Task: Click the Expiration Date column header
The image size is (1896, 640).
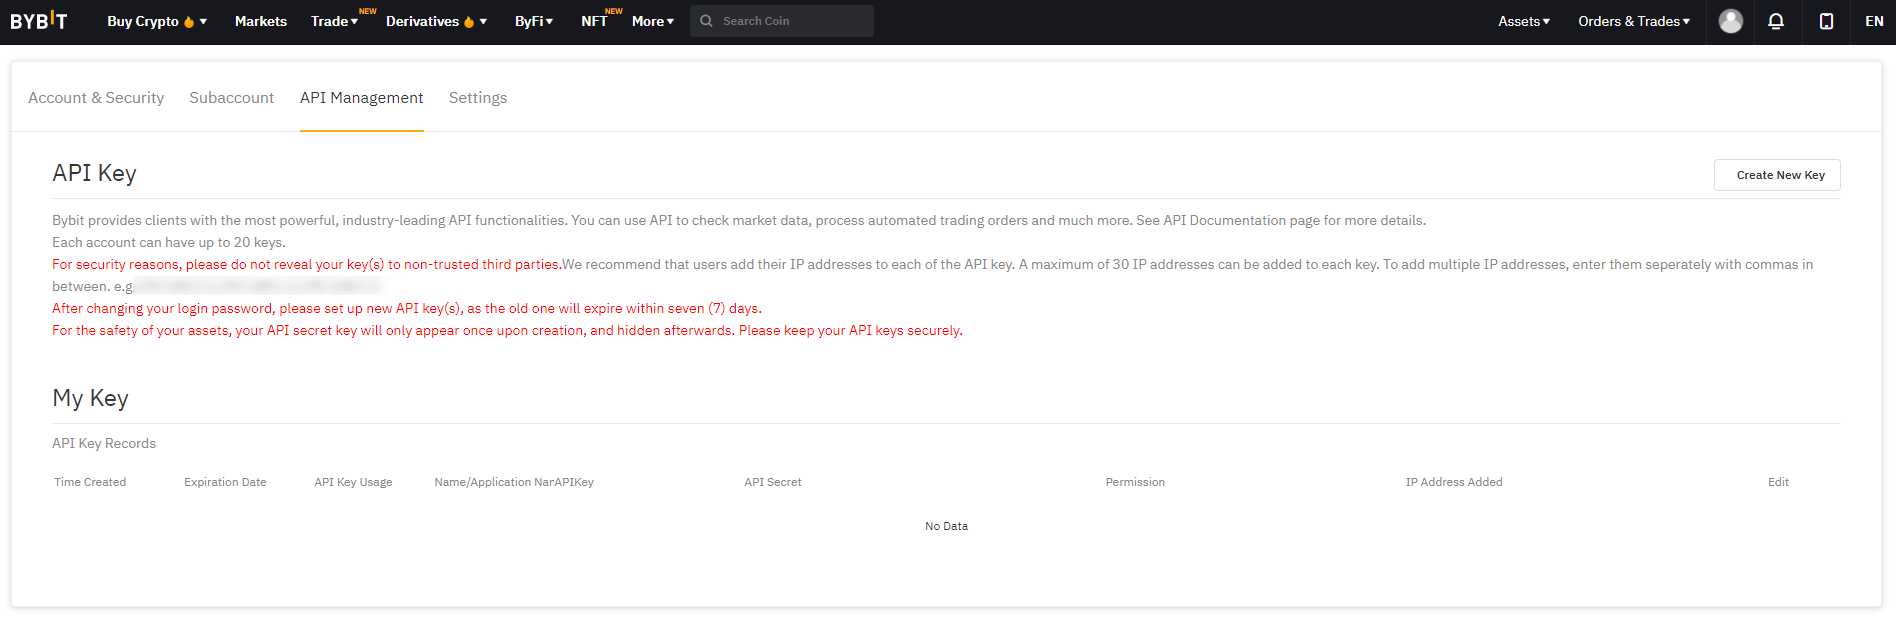Action: pyautogui.click(x=225, y=482)
